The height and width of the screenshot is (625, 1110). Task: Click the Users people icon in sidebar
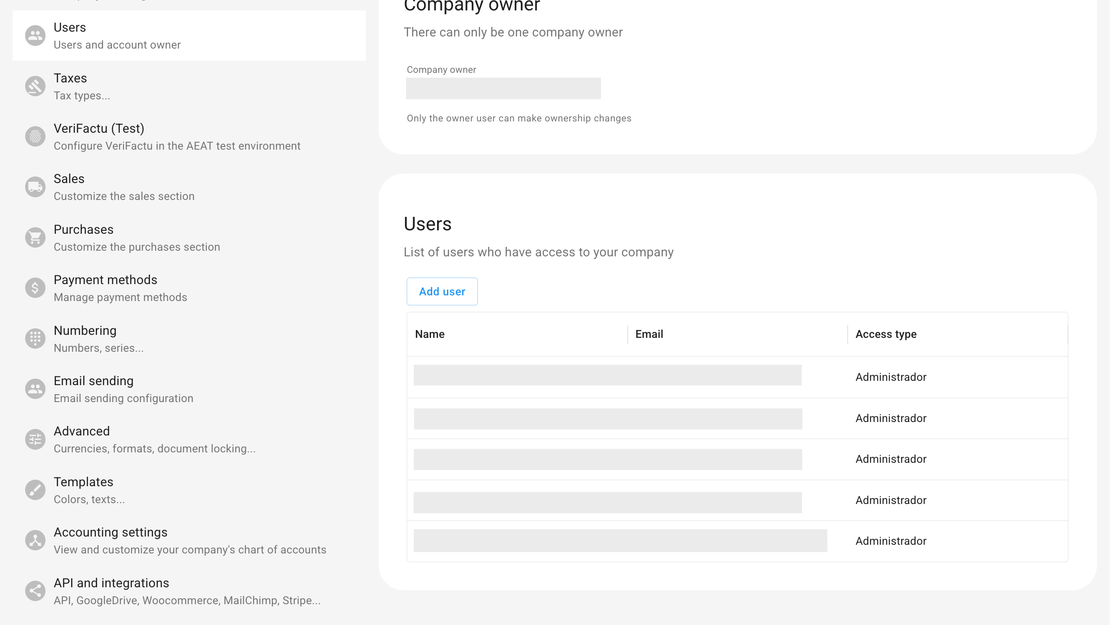(35, 36)
